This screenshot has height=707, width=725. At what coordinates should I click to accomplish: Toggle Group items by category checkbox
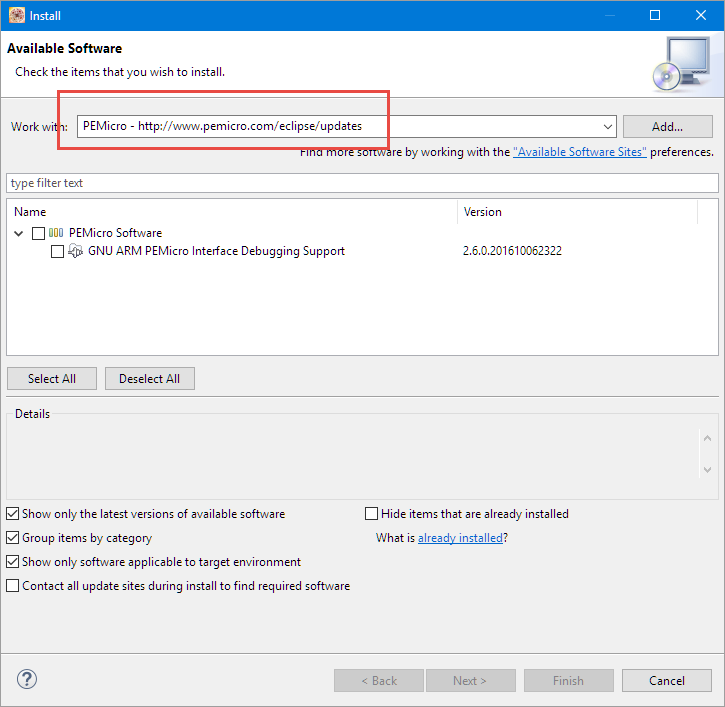(x=12, y=538)
